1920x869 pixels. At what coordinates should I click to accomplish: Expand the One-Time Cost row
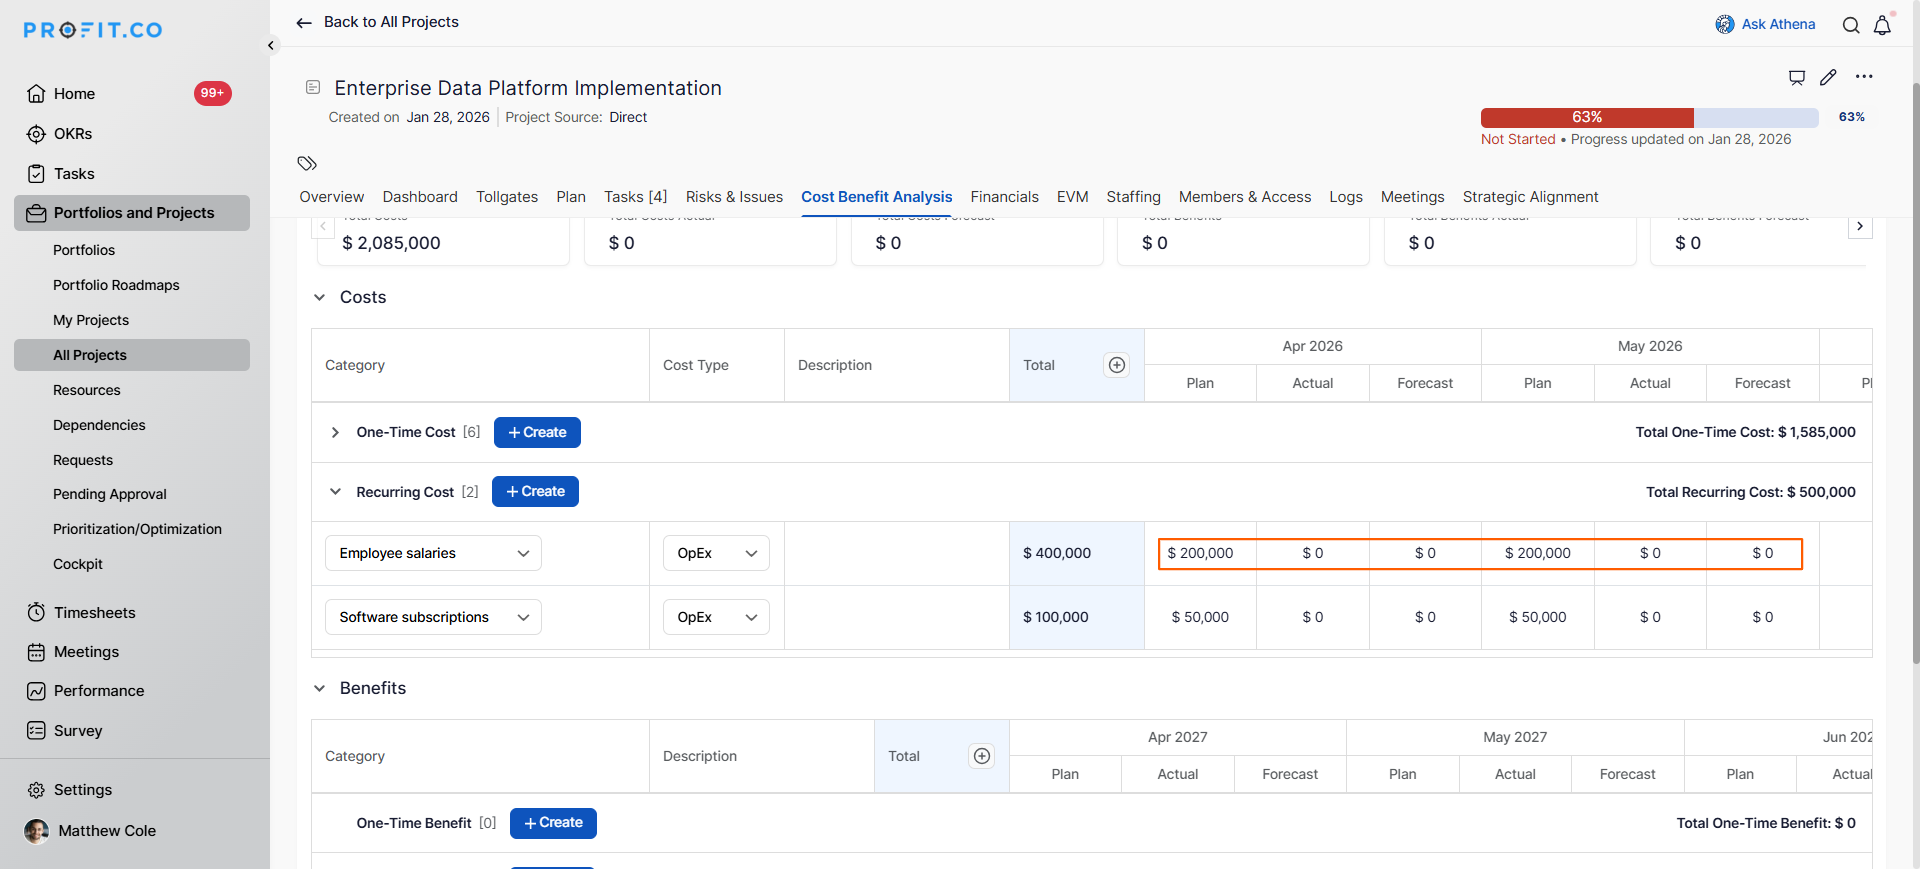[335, 432]
